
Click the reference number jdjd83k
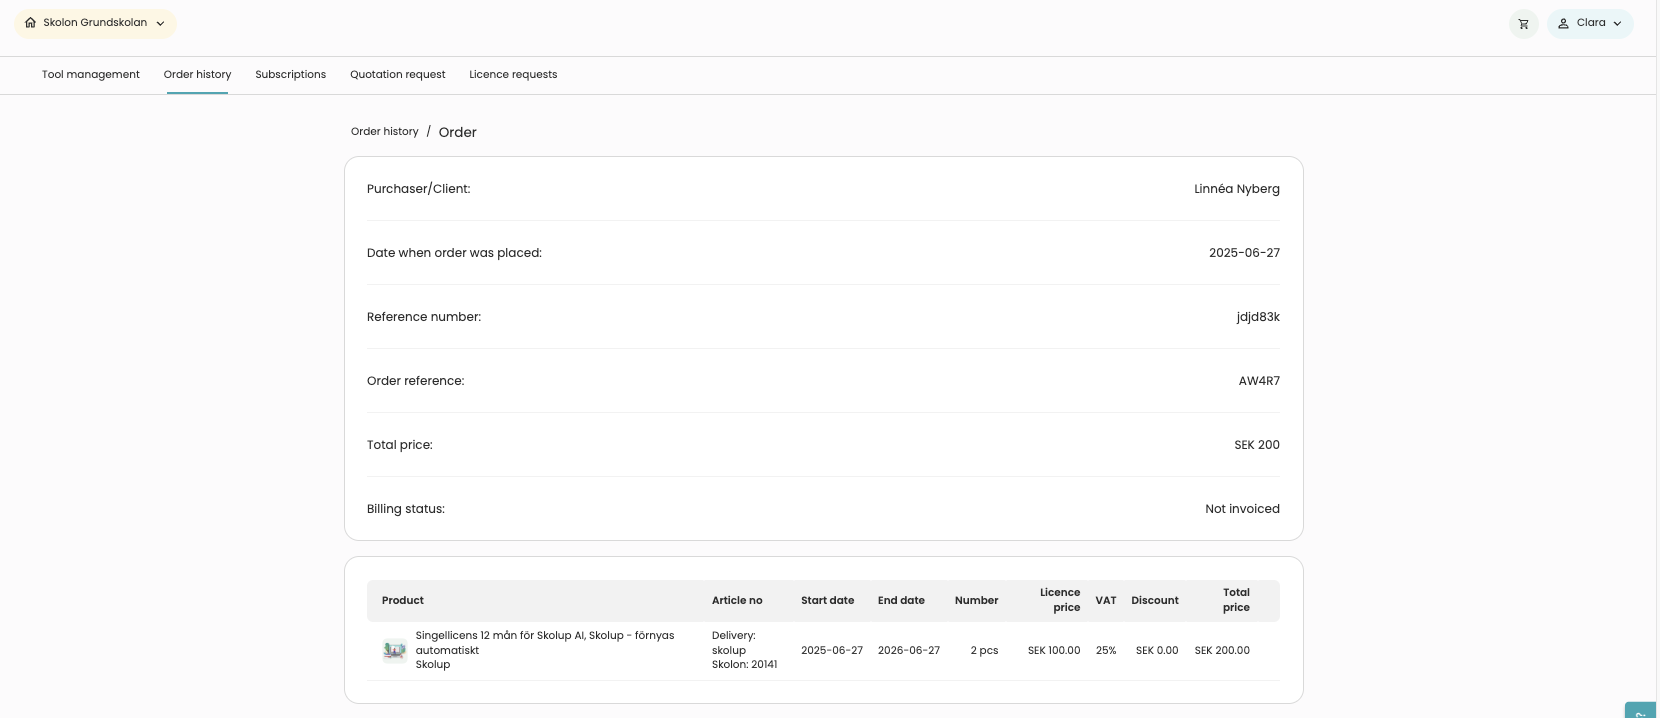pos(1257,317)
